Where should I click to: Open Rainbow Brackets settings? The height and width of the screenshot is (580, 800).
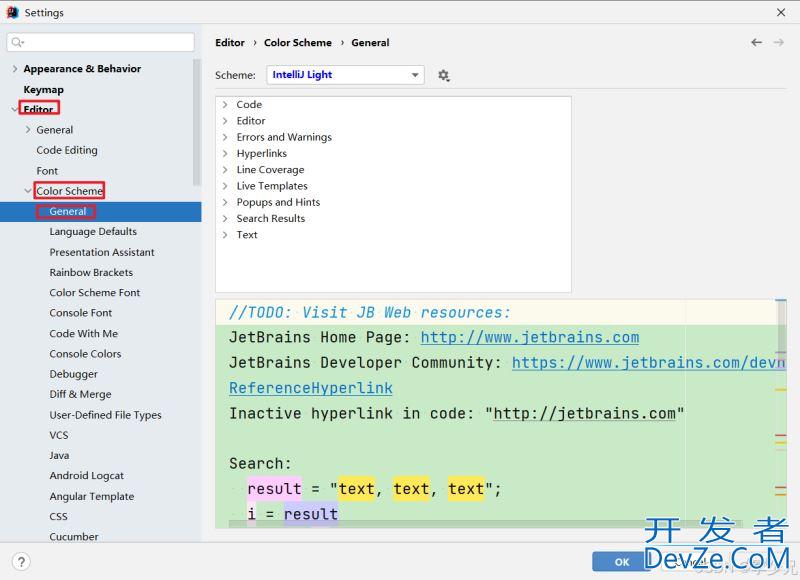91,272
